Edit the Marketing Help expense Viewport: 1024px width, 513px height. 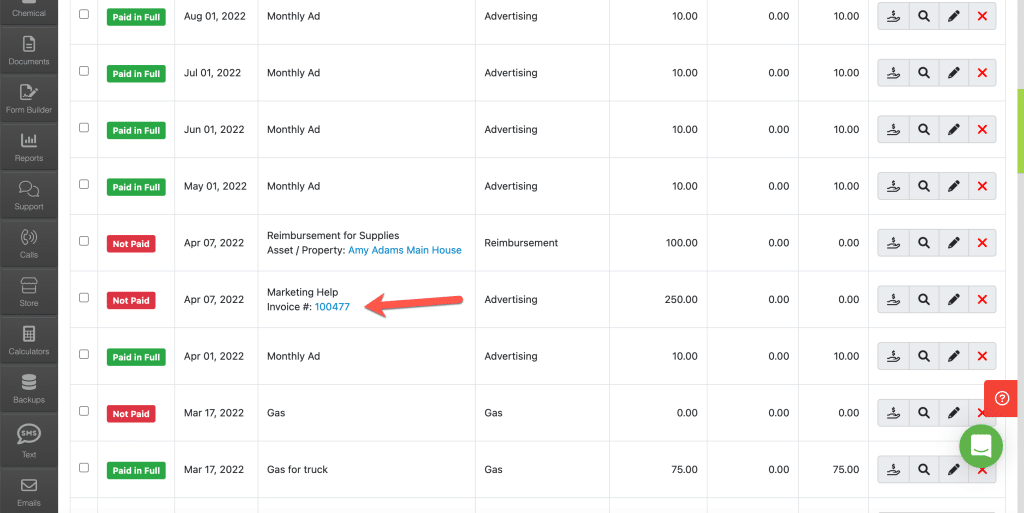953,300
